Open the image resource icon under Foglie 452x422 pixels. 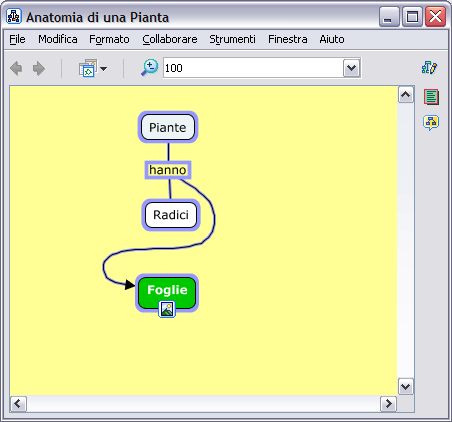(x=167, y=309)
